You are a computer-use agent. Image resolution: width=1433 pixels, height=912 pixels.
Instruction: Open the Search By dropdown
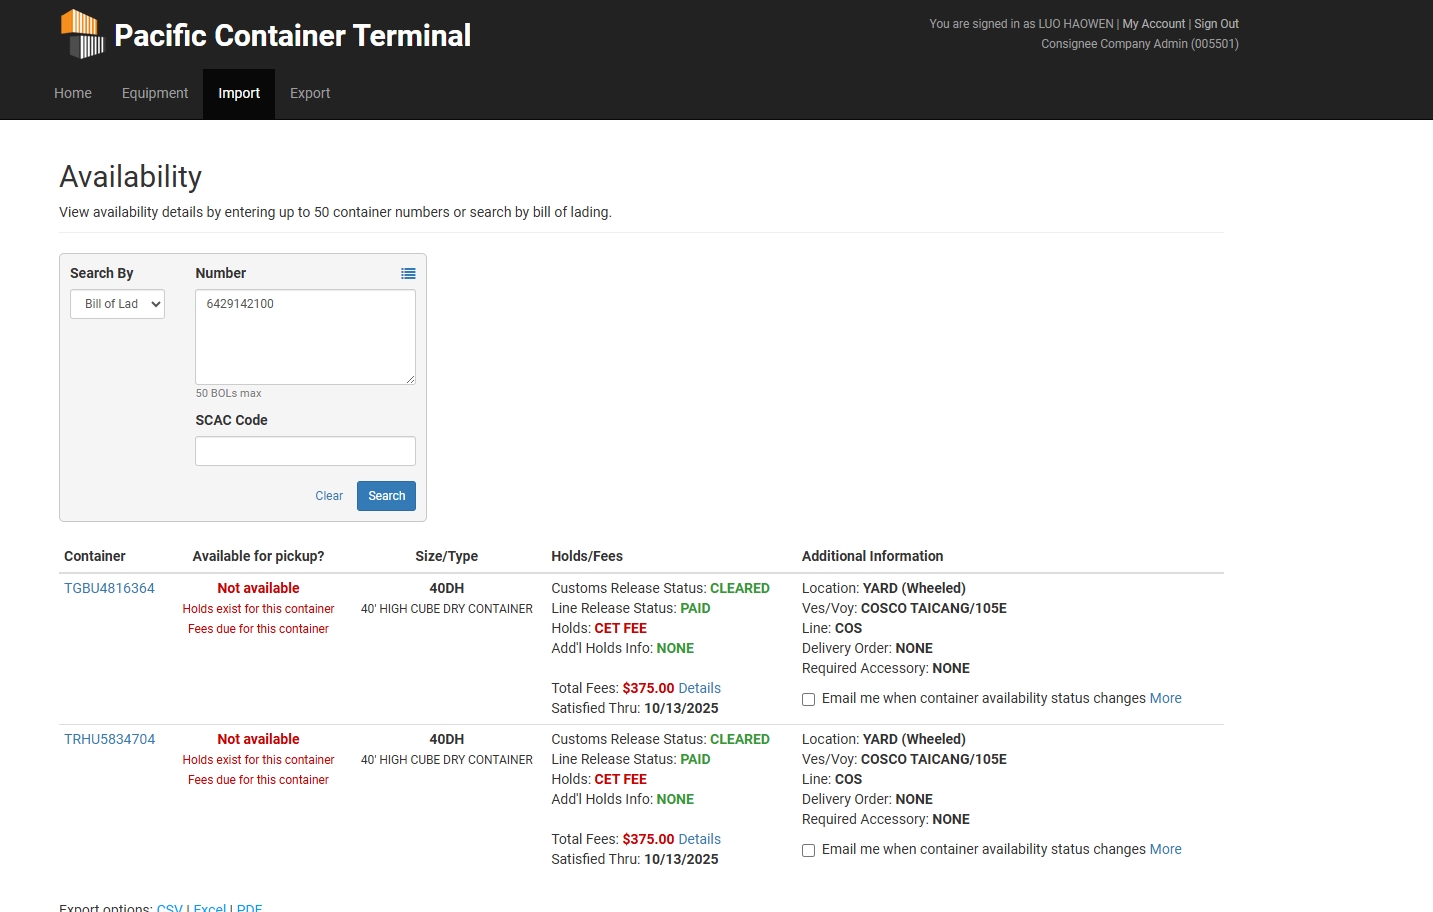pos(117,304)
